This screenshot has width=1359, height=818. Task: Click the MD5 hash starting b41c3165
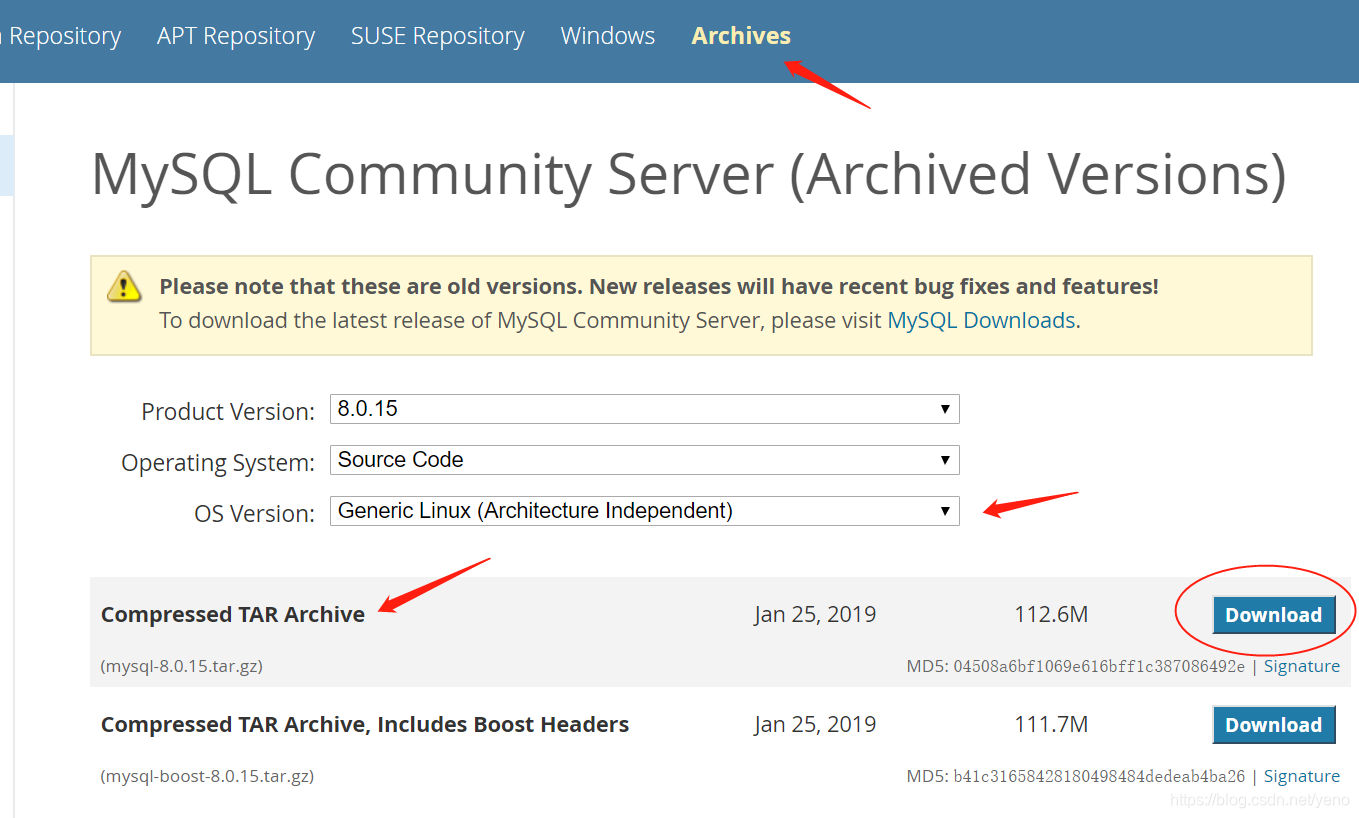[1099, 777]
